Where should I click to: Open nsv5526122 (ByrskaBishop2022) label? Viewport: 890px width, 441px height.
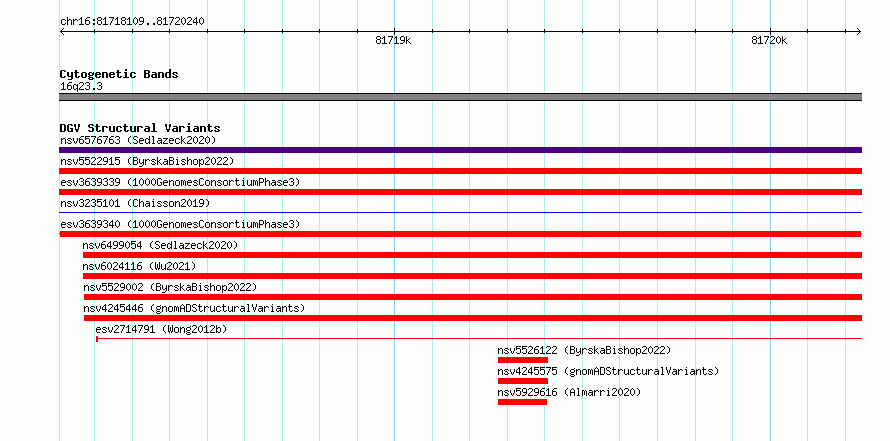tap(584, 350)
